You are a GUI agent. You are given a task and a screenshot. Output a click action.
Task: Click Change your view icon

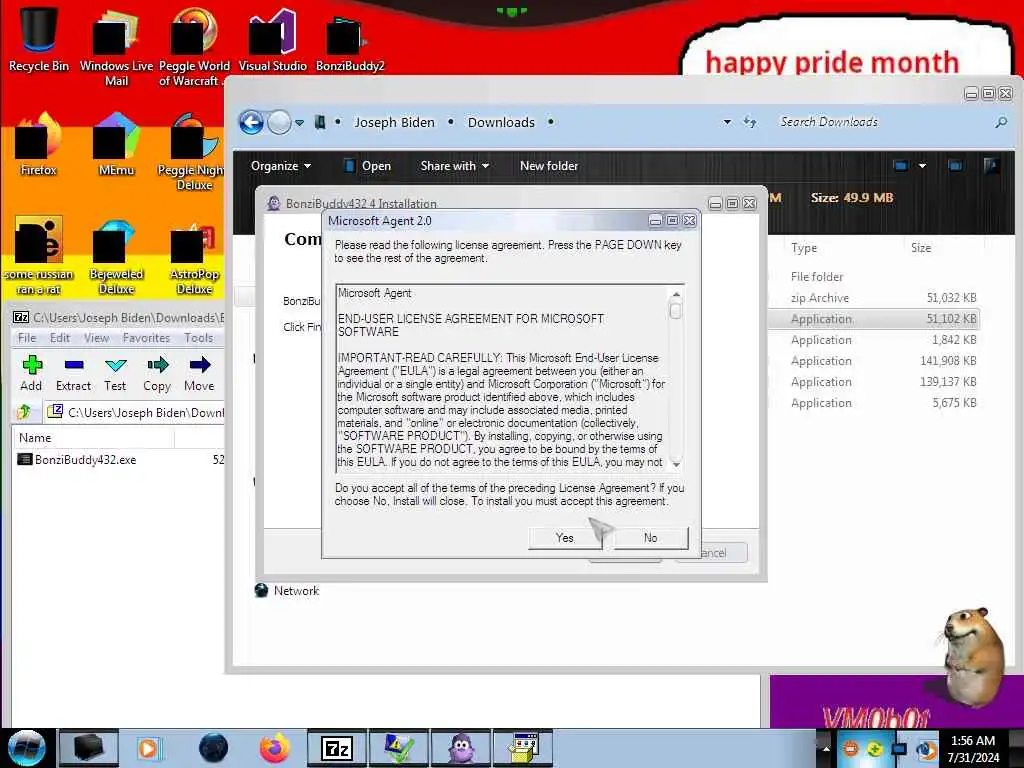(x=901, y=166)
